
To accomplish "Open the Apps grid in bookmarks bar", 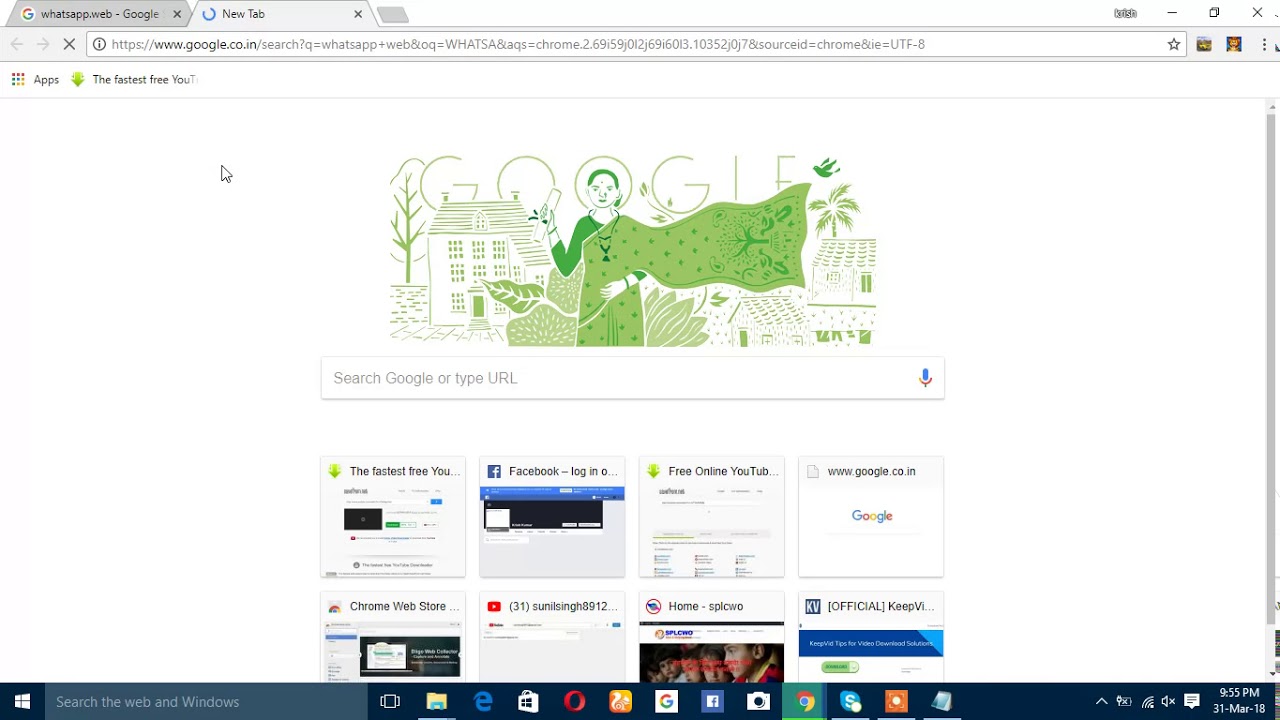I will tap(35, 79).
